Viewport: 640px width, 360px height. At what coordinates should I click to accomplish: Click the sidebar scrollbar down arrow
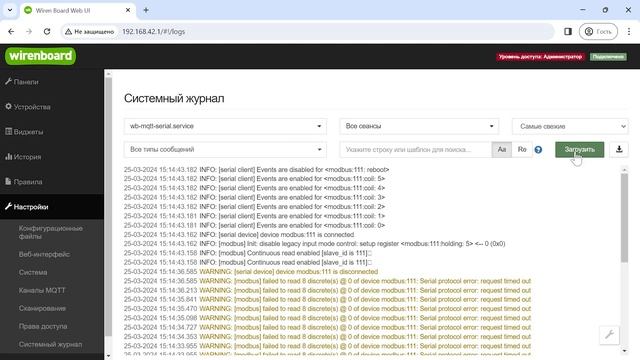(x=108, y=356)
